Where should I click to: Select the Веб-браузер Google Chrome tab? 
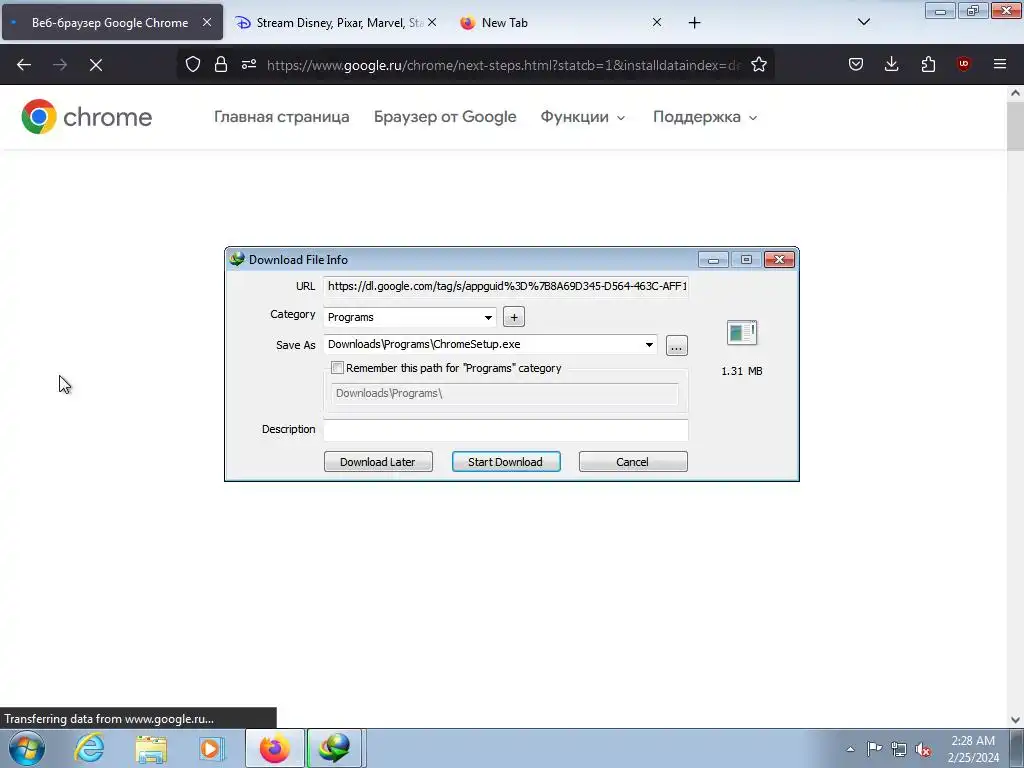[x=112, y=23]
